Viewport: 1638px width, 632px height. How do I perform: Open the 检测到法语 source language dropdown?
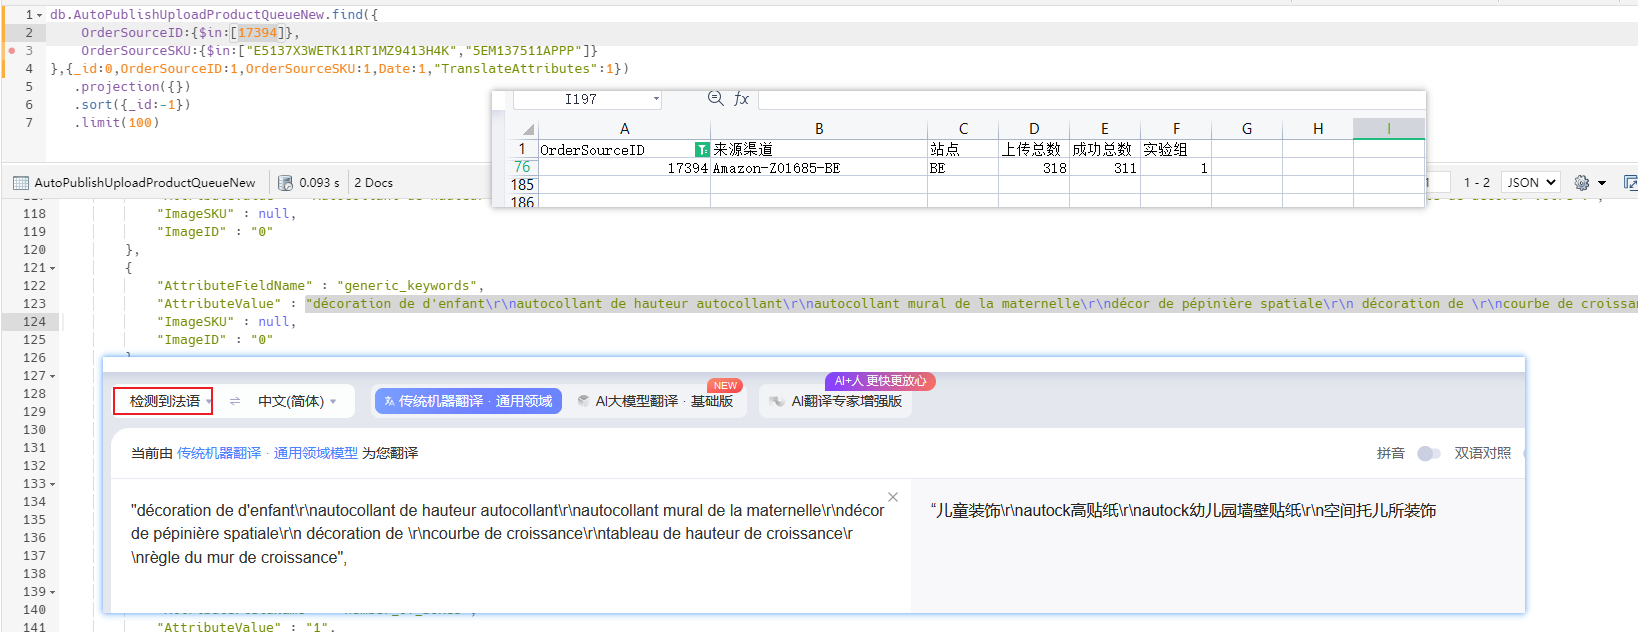pyautogui.click(x=163, y=401)
